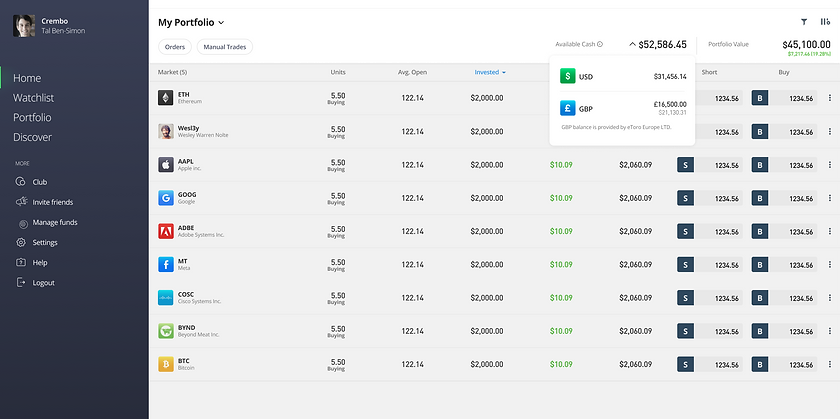Click the Available Cash info icon
The image size is (840, 419).
[600, 44]
